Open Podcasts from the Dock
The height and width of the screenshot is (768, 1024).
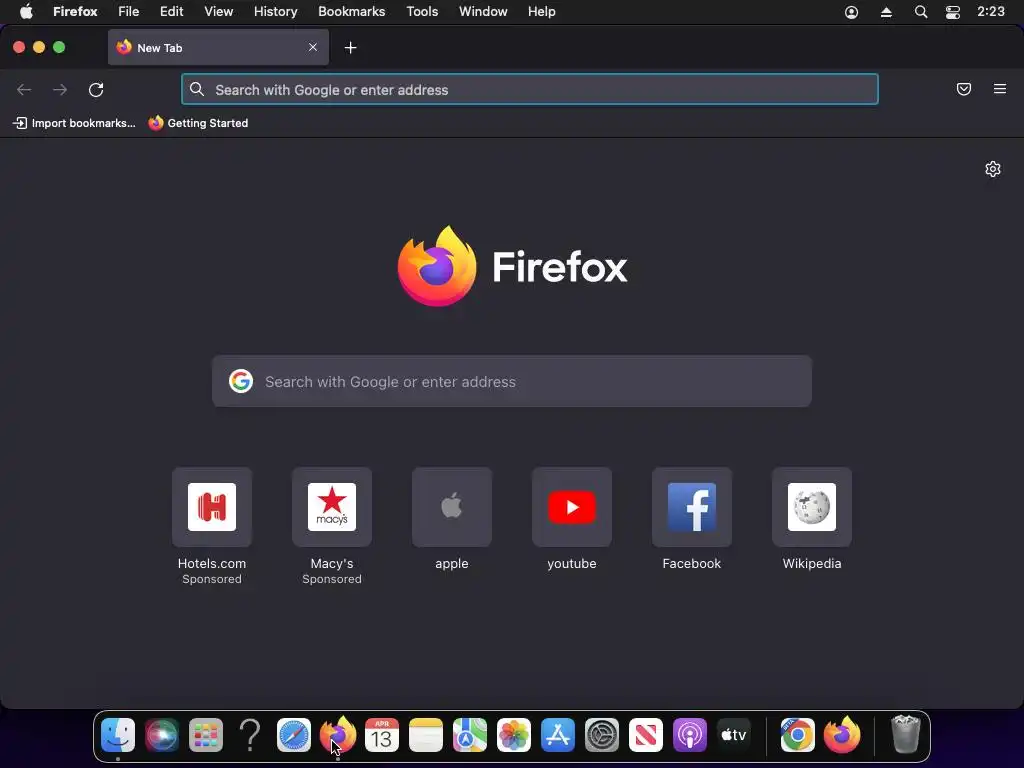(x=690, y=735)
